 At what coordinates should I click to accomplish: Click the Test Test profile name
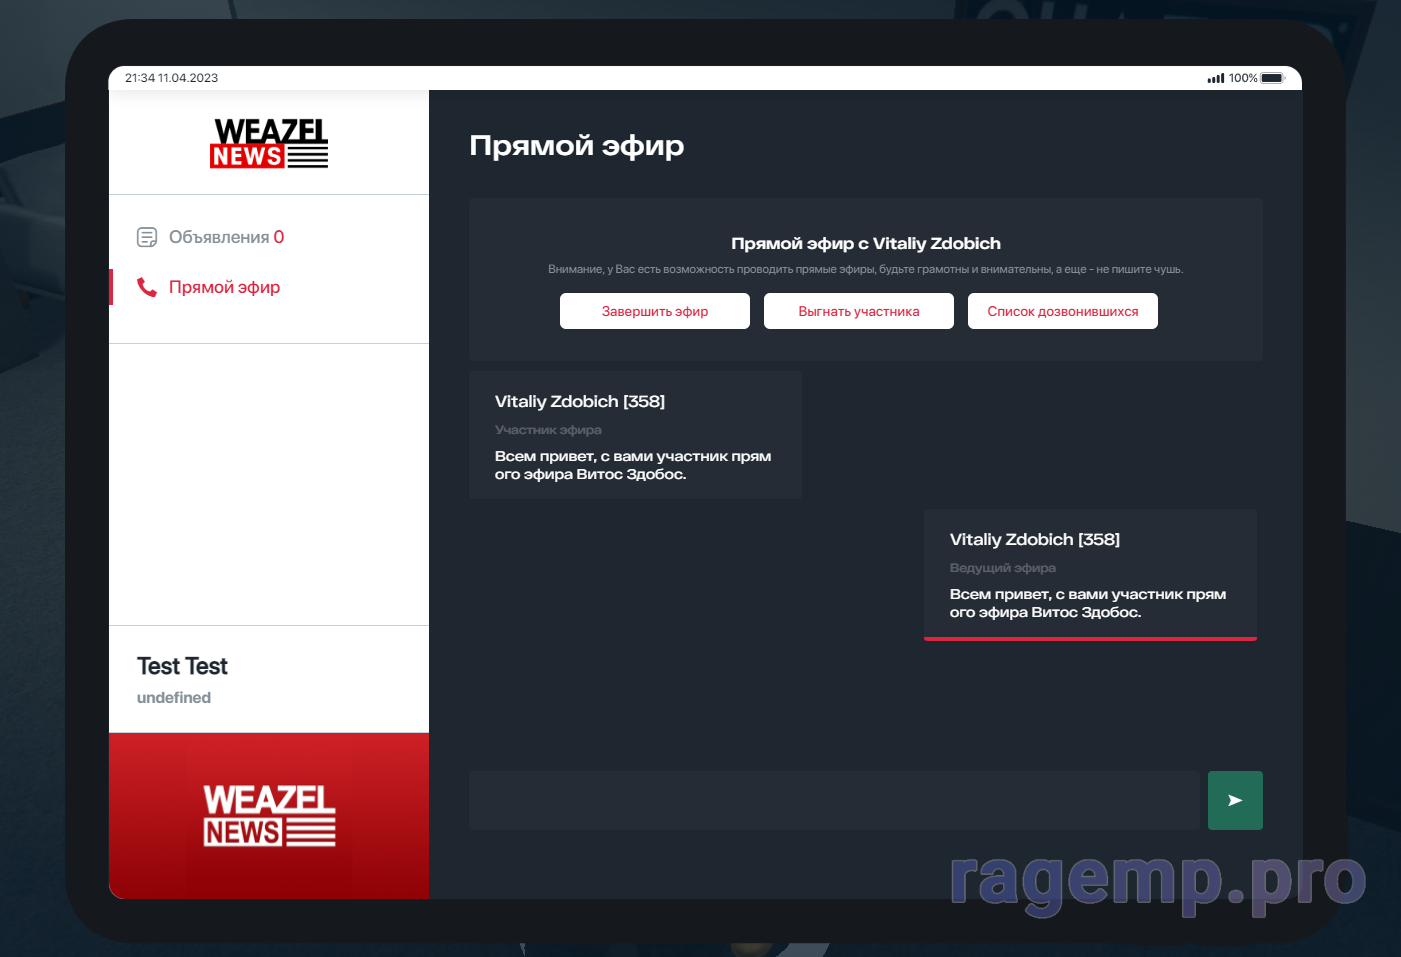182,666
